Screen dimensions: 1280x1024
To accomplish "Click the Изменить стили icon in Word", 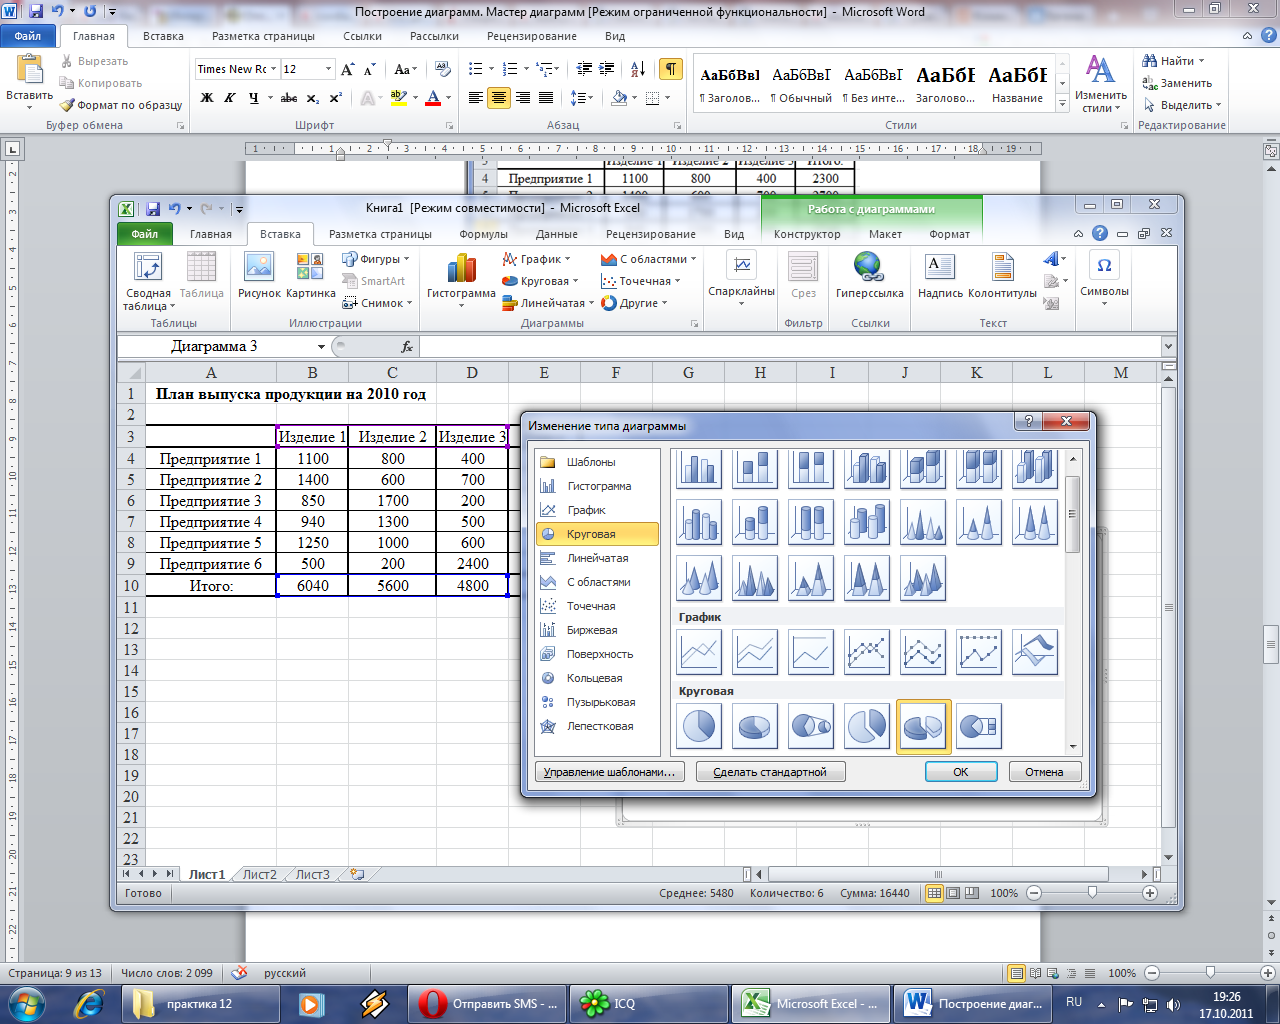I will 1101,83.
